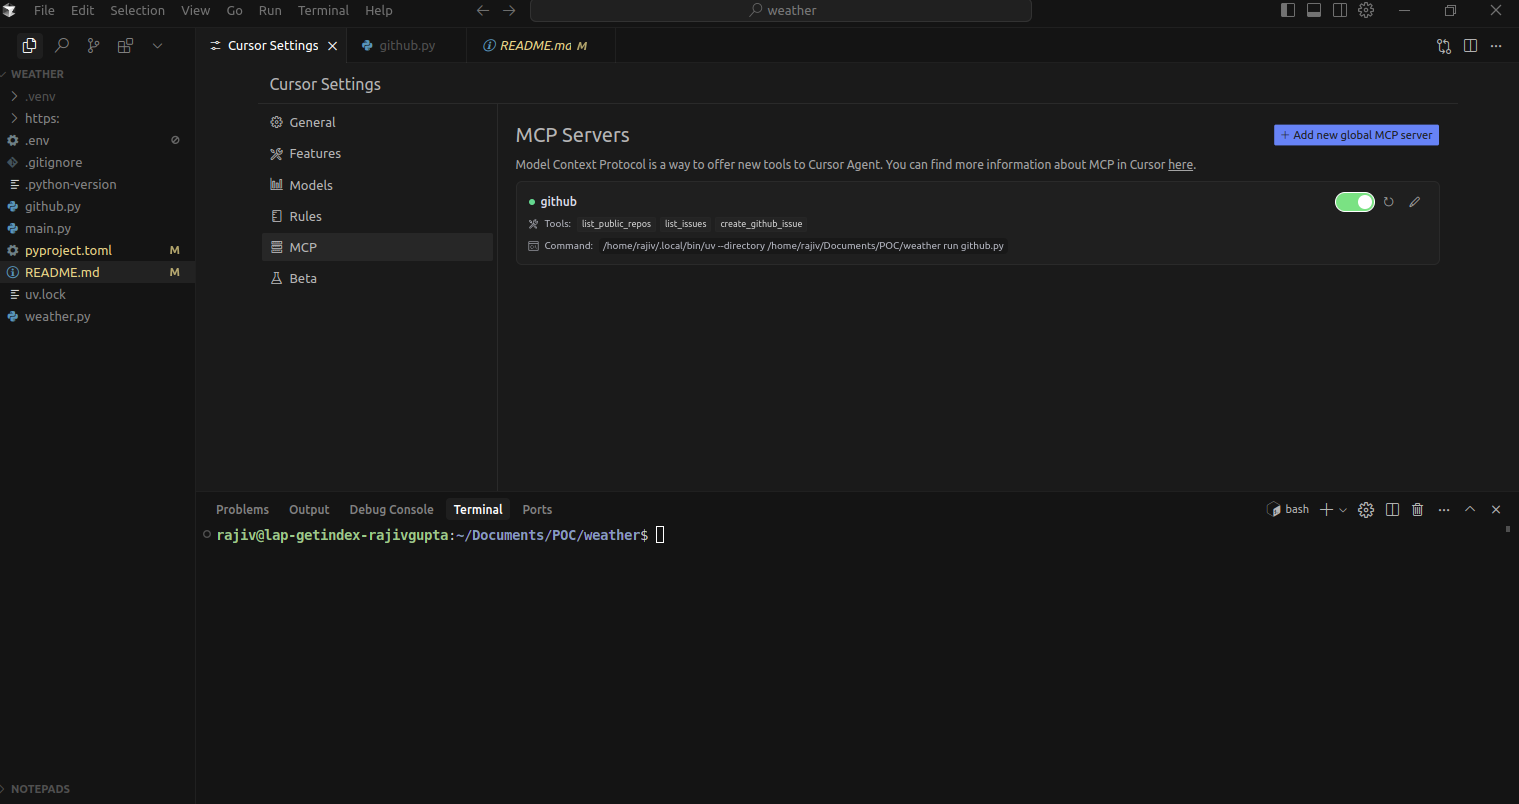Open the File menu
The width and height of the screenshot is (1519, 804).
pyautogui.click(x=44, y=10)
